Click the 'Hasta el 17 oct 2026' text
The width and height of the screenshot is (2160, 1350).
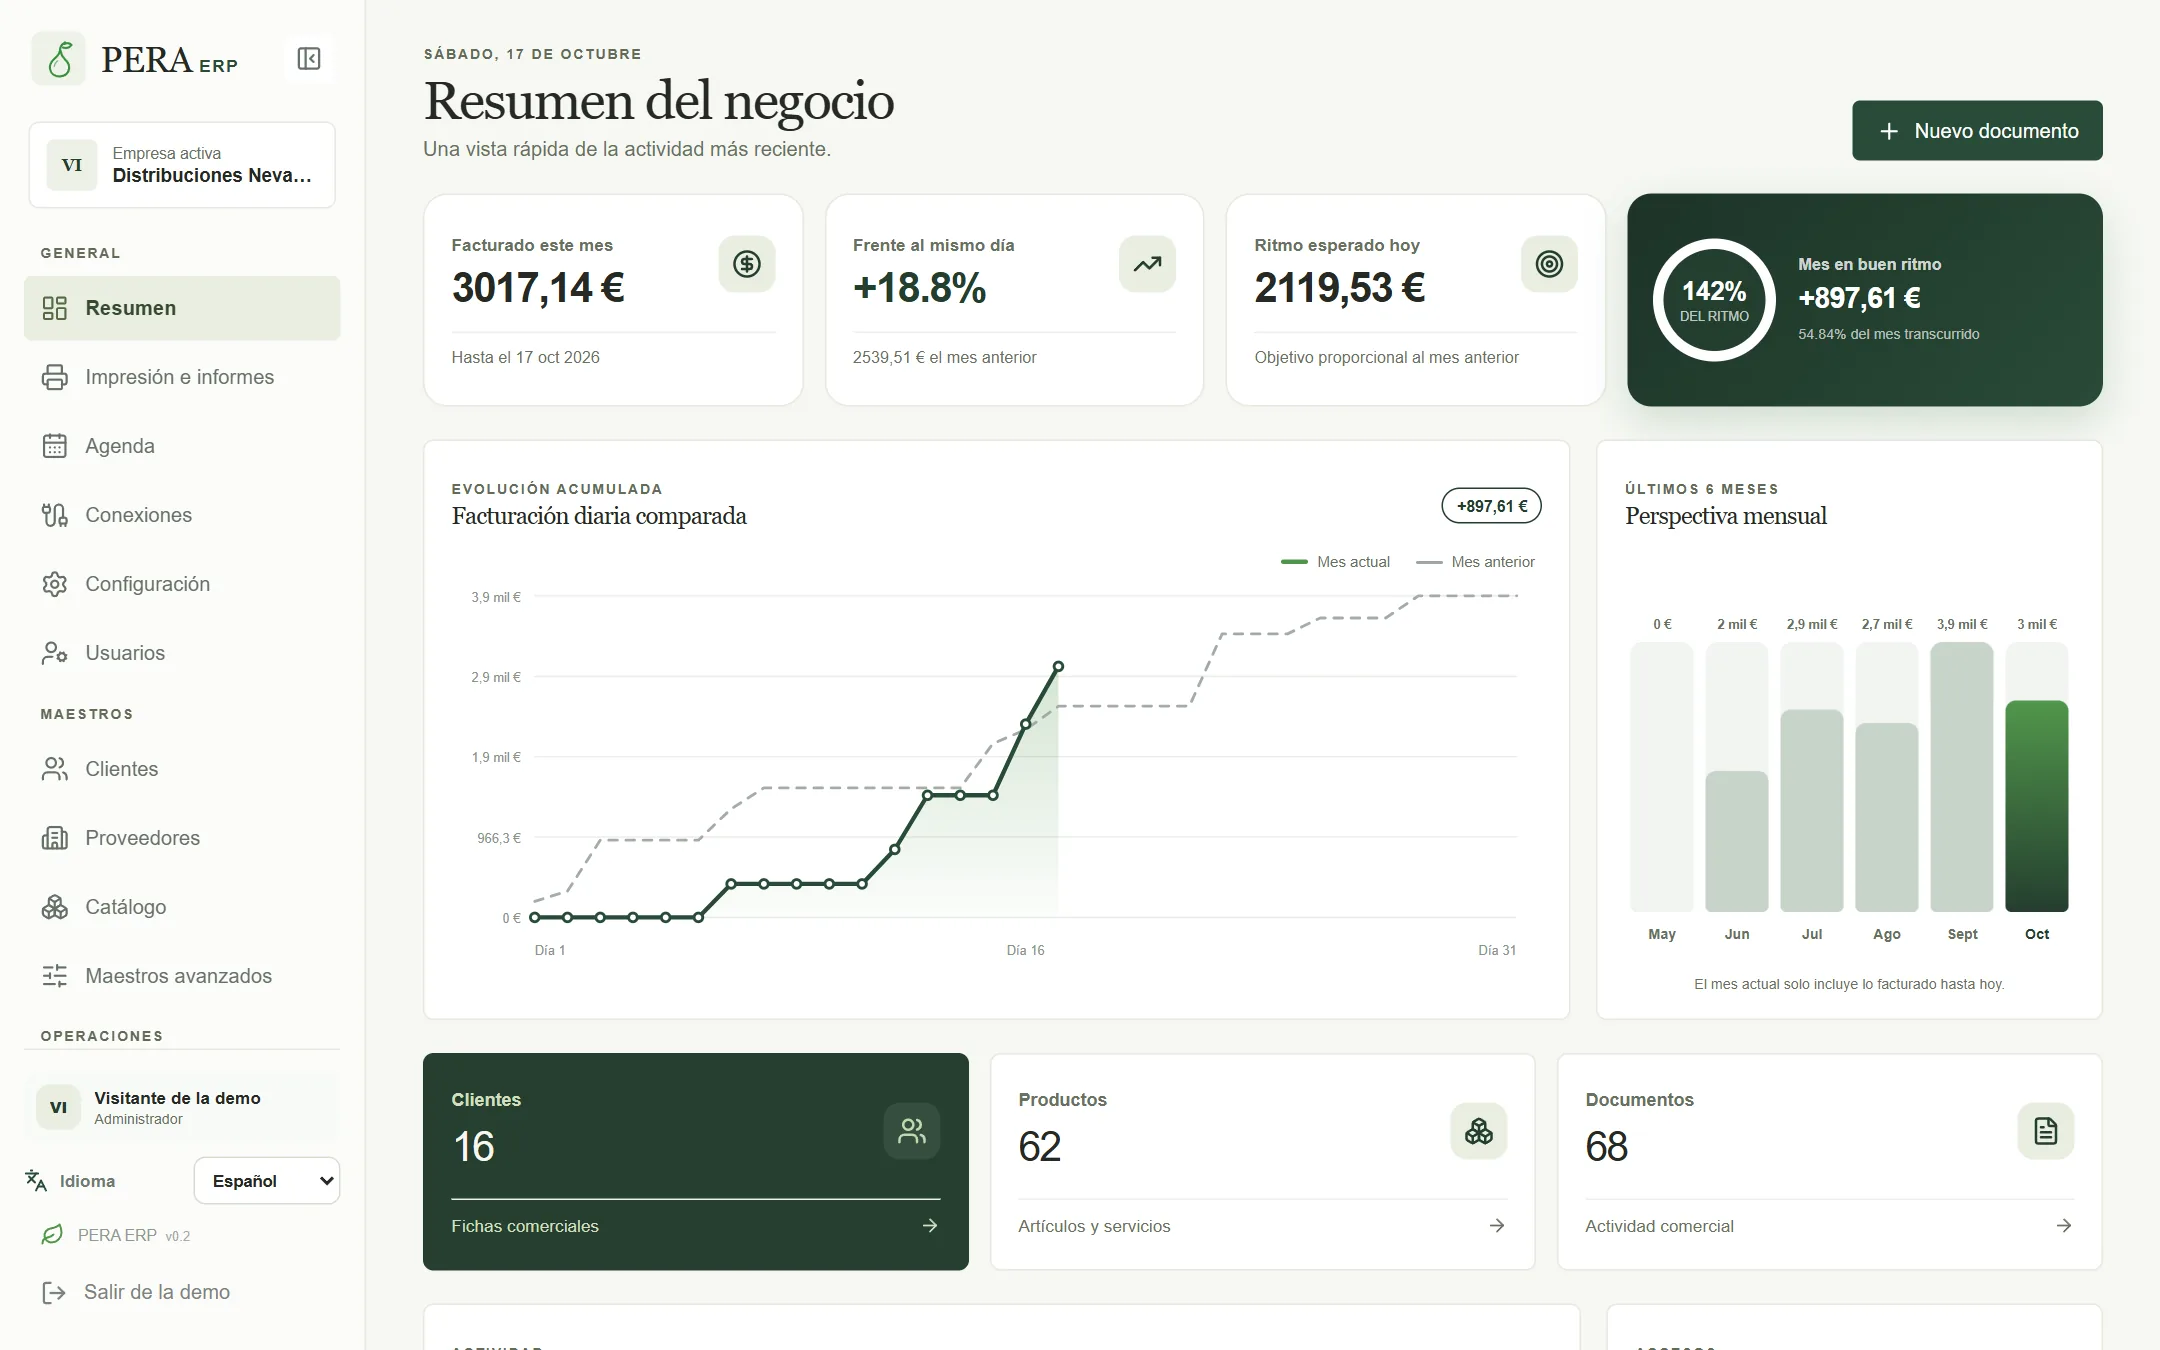click(525, 358)
